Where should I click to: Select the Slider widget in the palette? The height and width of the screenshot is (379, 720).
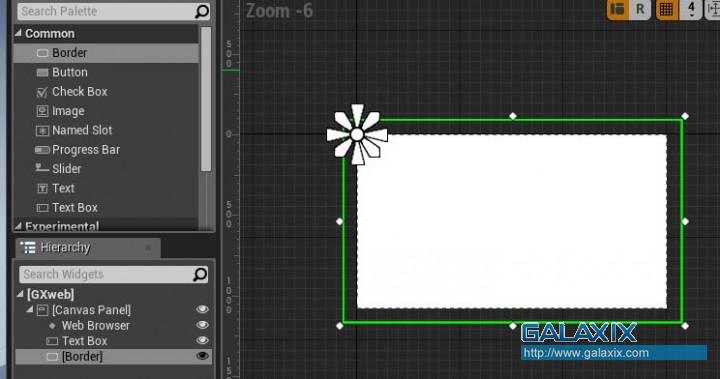pyautogui.click(x=107, y=169)
